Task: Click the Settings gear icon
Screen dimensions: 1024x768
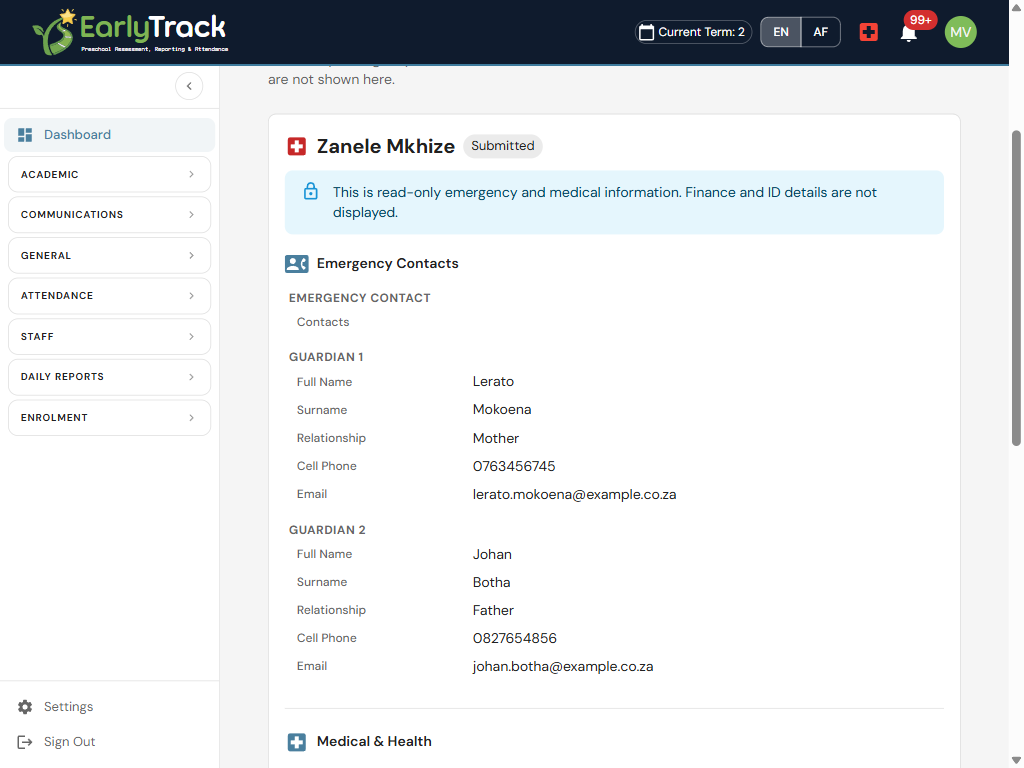Action: (25, 707)
